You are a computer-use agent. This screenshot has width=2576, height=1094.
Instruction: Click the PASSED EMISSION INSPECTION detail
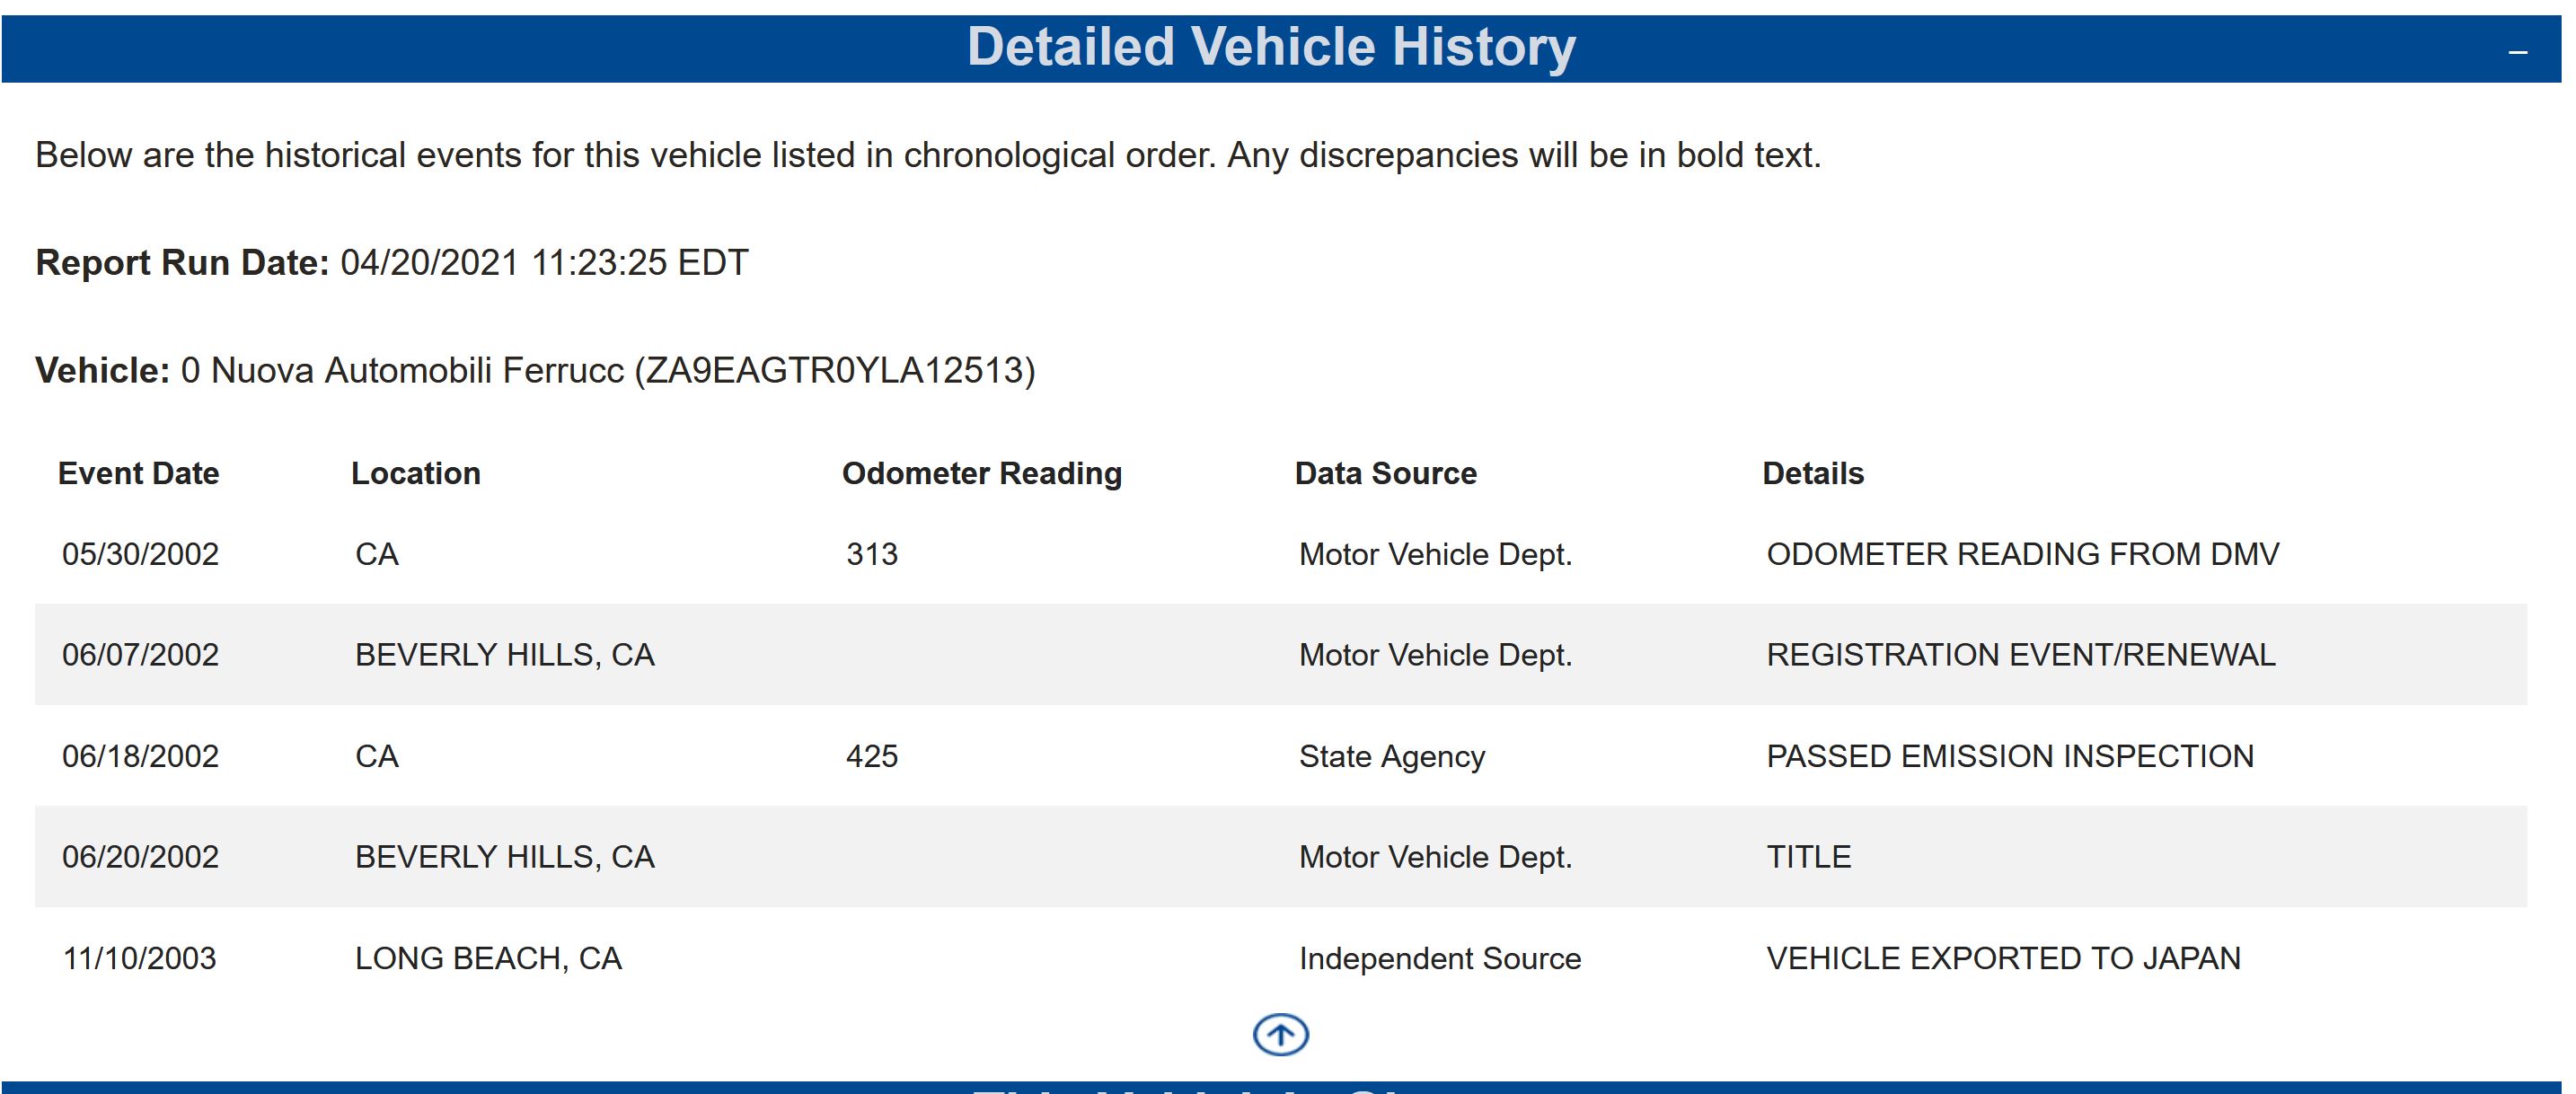coord(2009,756)
